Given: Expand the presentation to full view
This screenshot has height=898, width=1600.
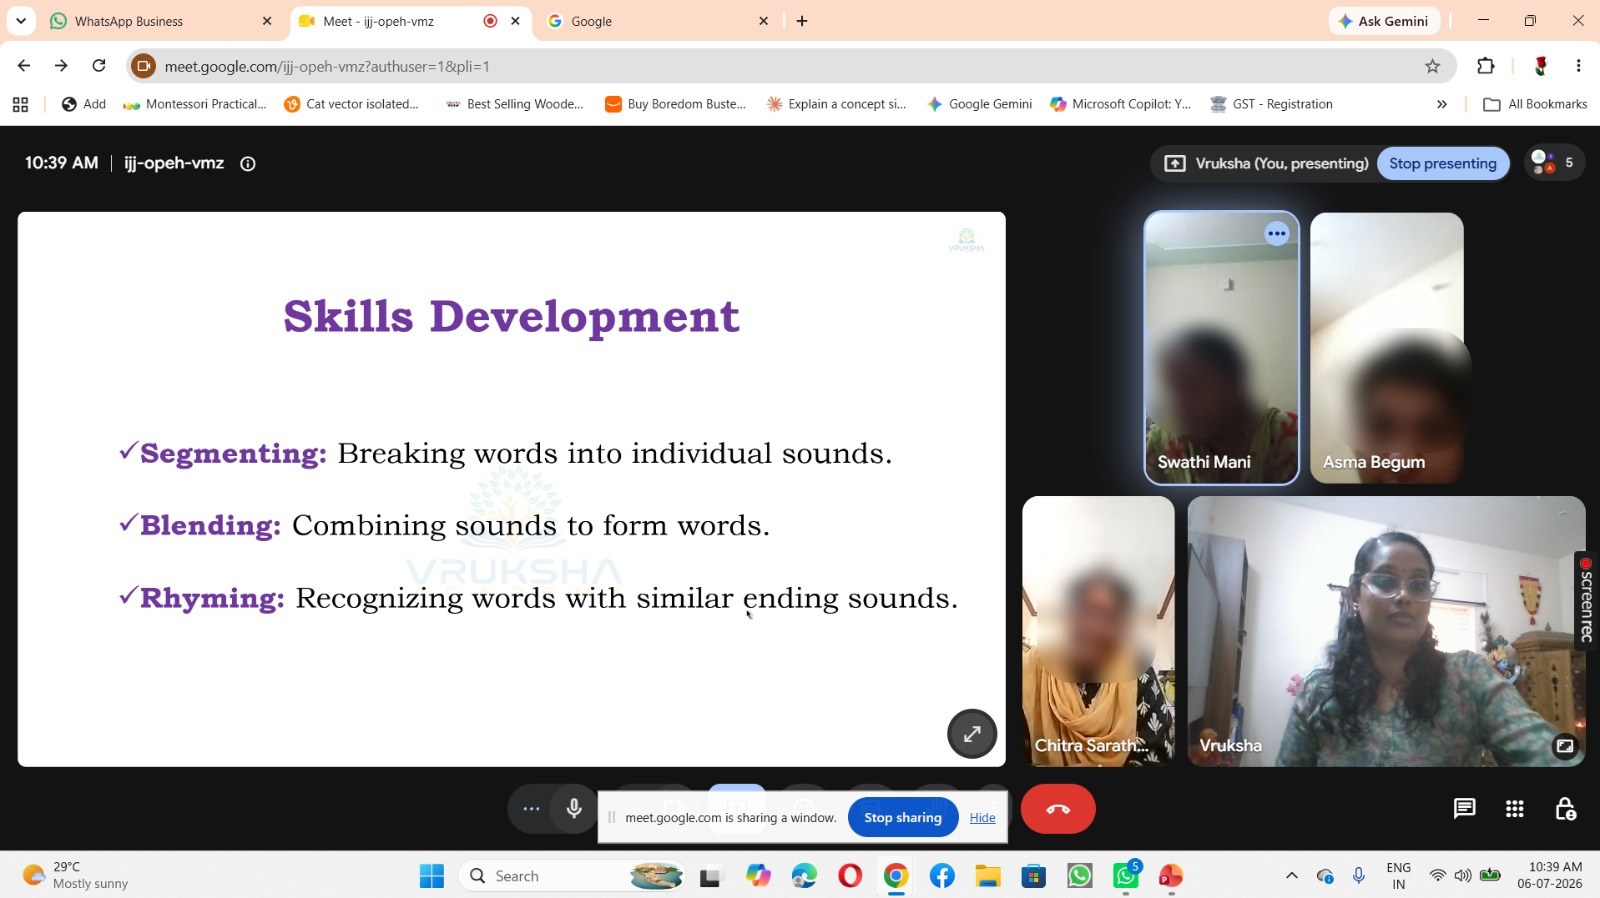Looking at the screenshot, I should tap(972, 734).
